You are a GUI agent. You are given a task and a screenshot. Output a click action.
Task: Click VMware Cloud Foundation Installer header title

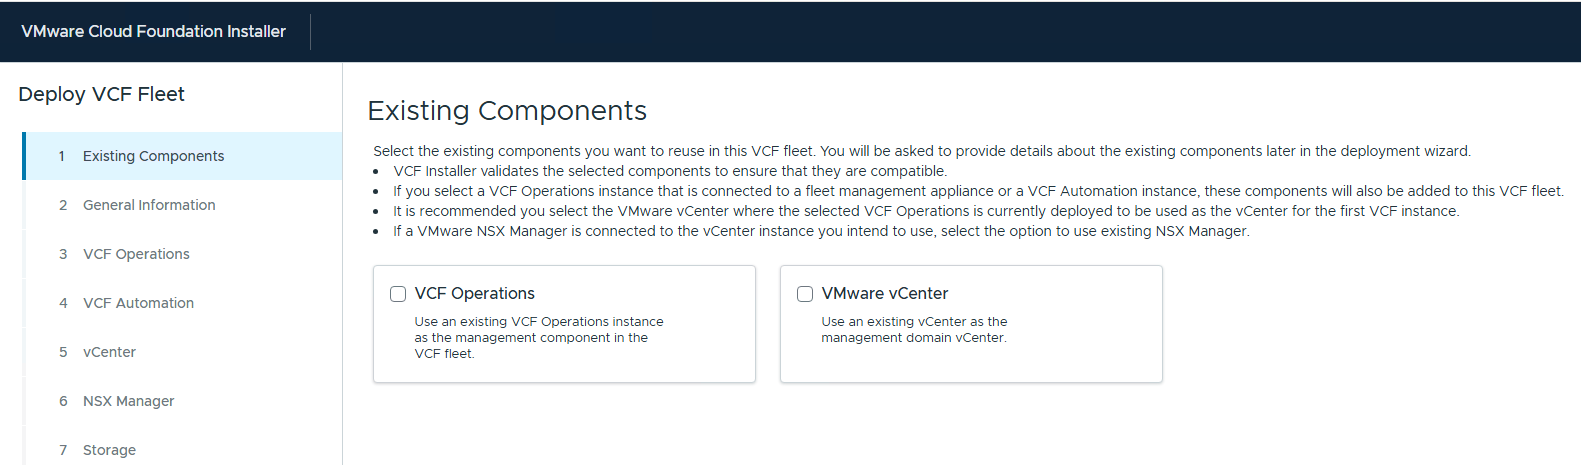coord(153,32)
